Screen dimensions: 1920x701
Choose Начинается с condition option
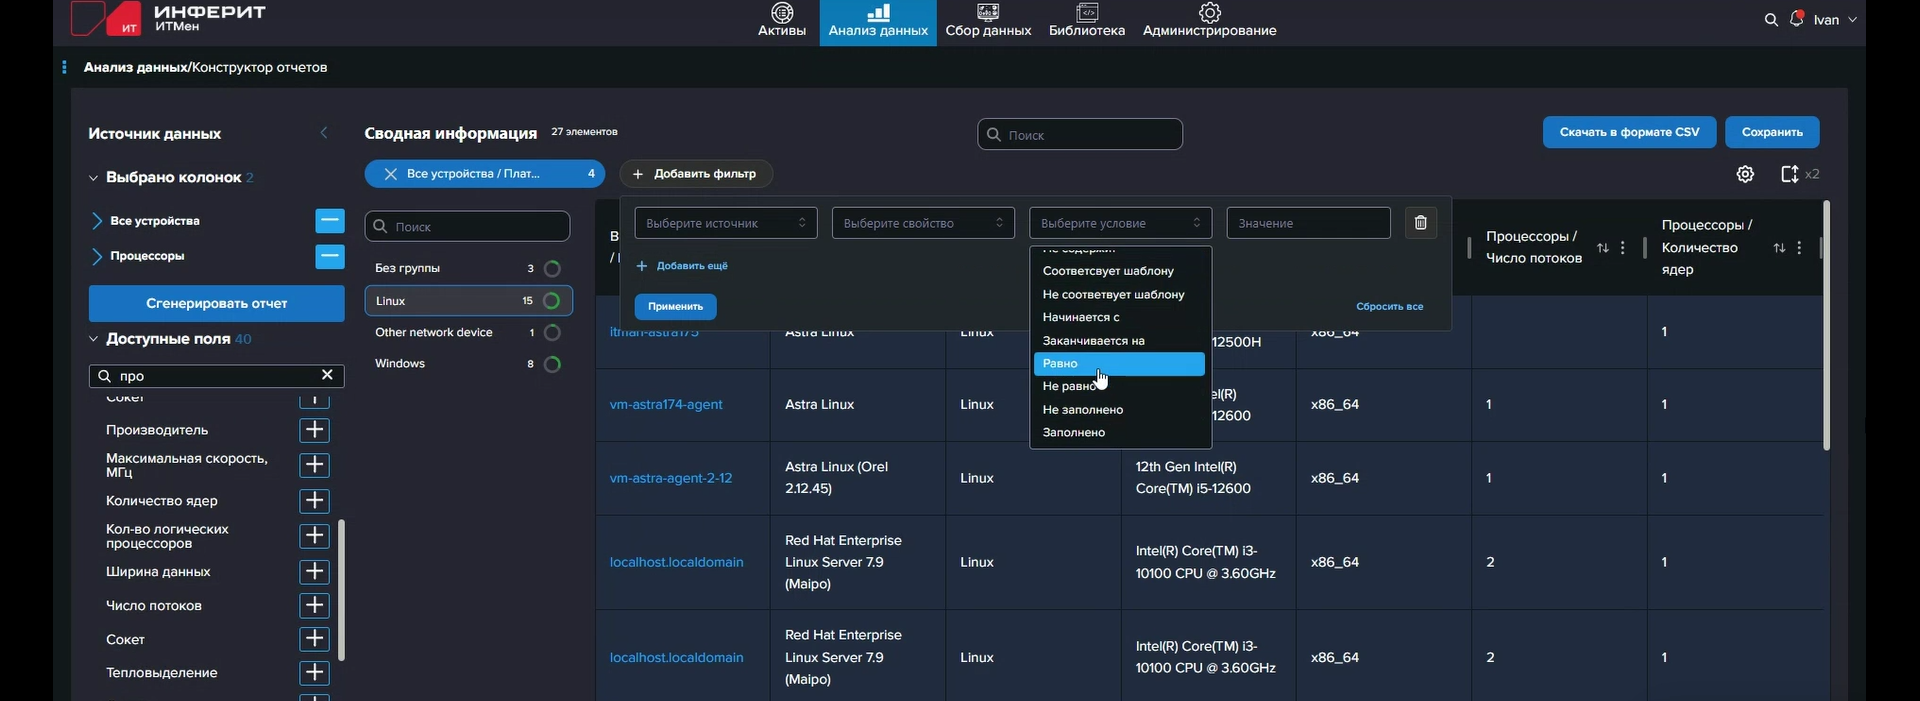[x=1081, y=317]
